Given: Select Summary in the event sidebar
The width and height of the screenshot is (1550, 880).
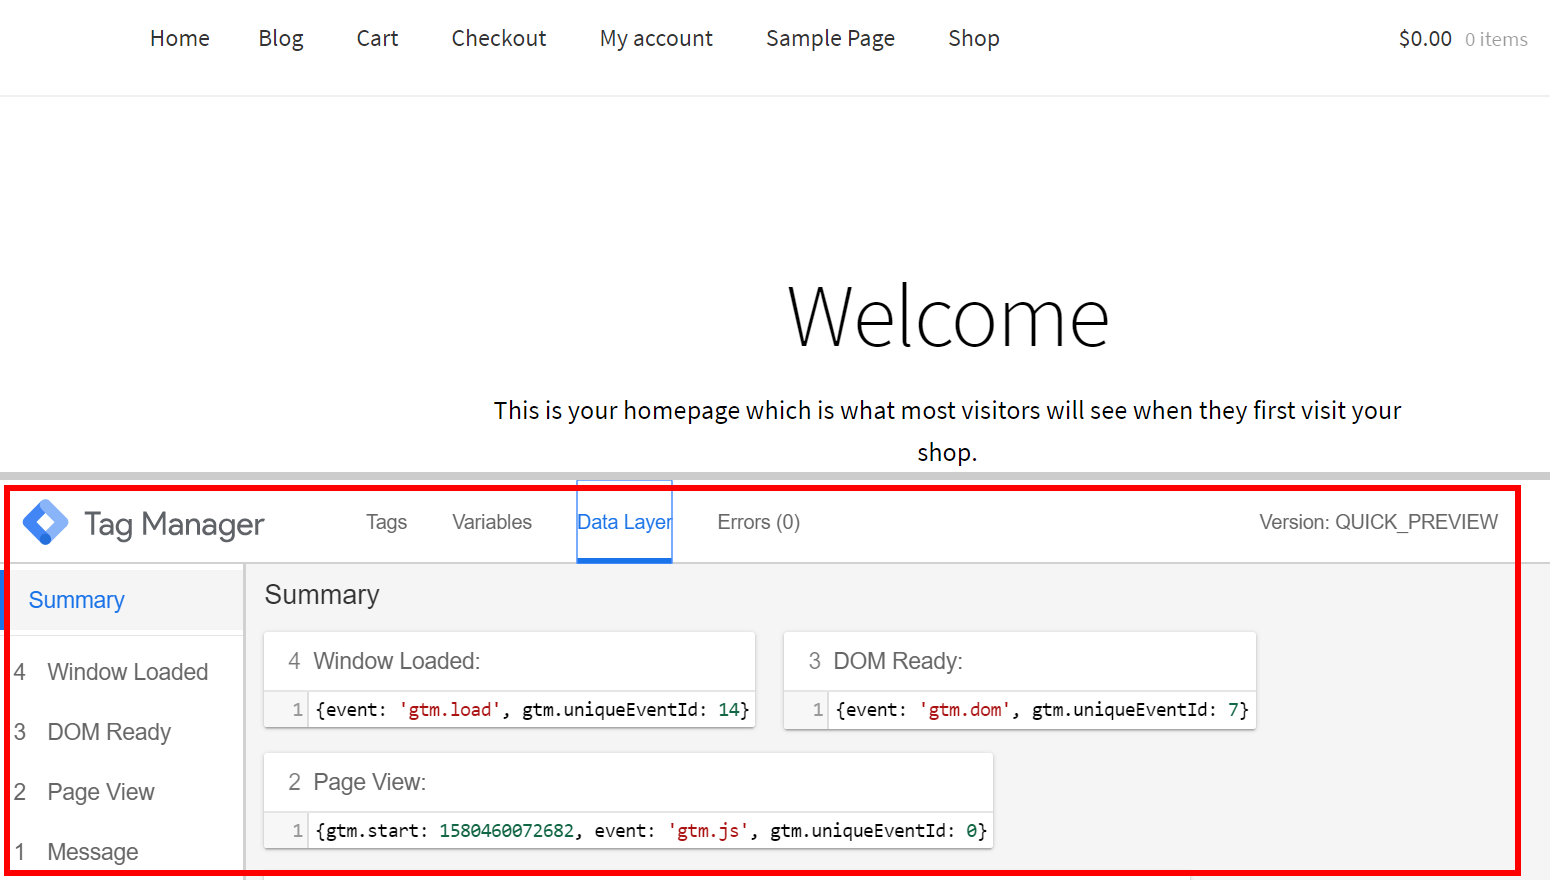Looking at the screenshot, I should (x=77, y=600).
